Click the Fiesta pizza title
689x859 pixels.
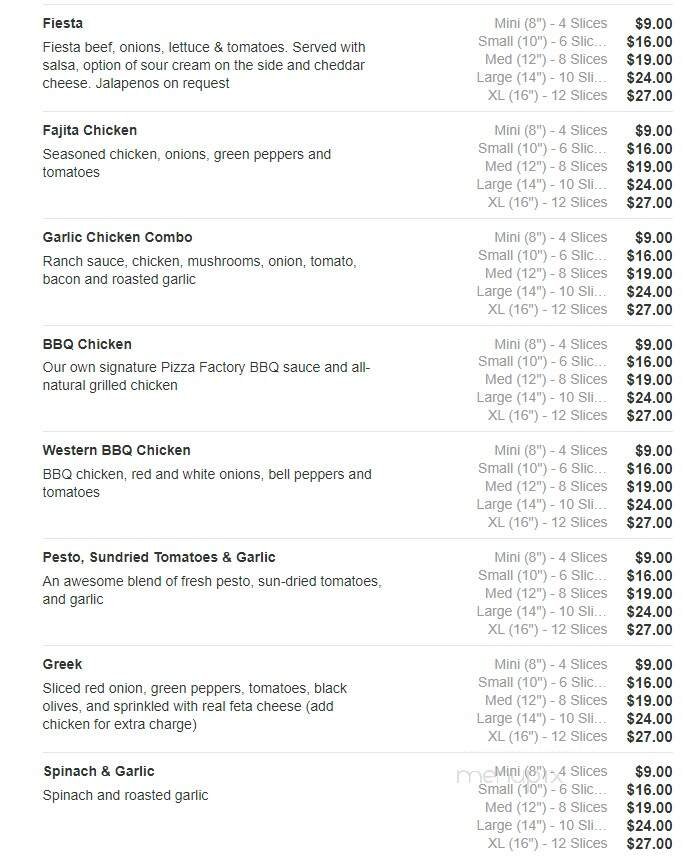pyautogui.click(x=63, y=23)
